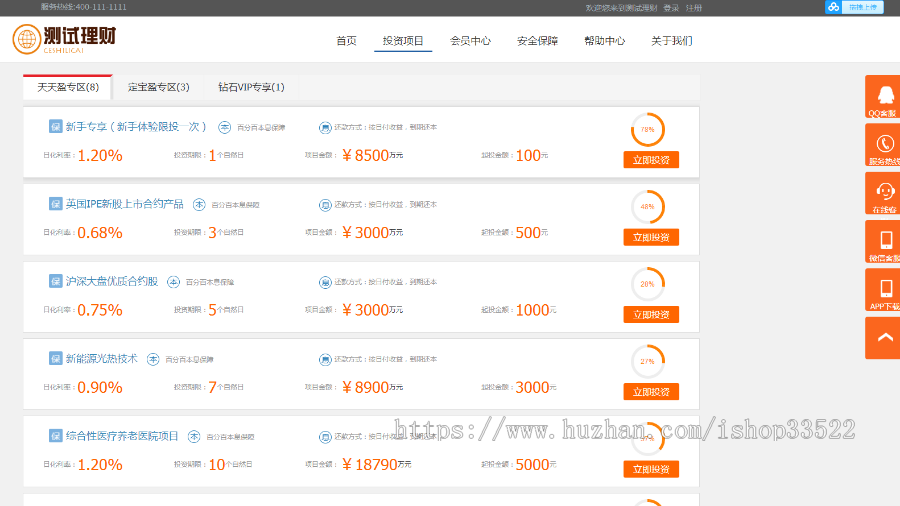This screenshot has width=900, height=506.
Task: Click repayment method icon in 新手专享 row
Action: click(325, 127)
